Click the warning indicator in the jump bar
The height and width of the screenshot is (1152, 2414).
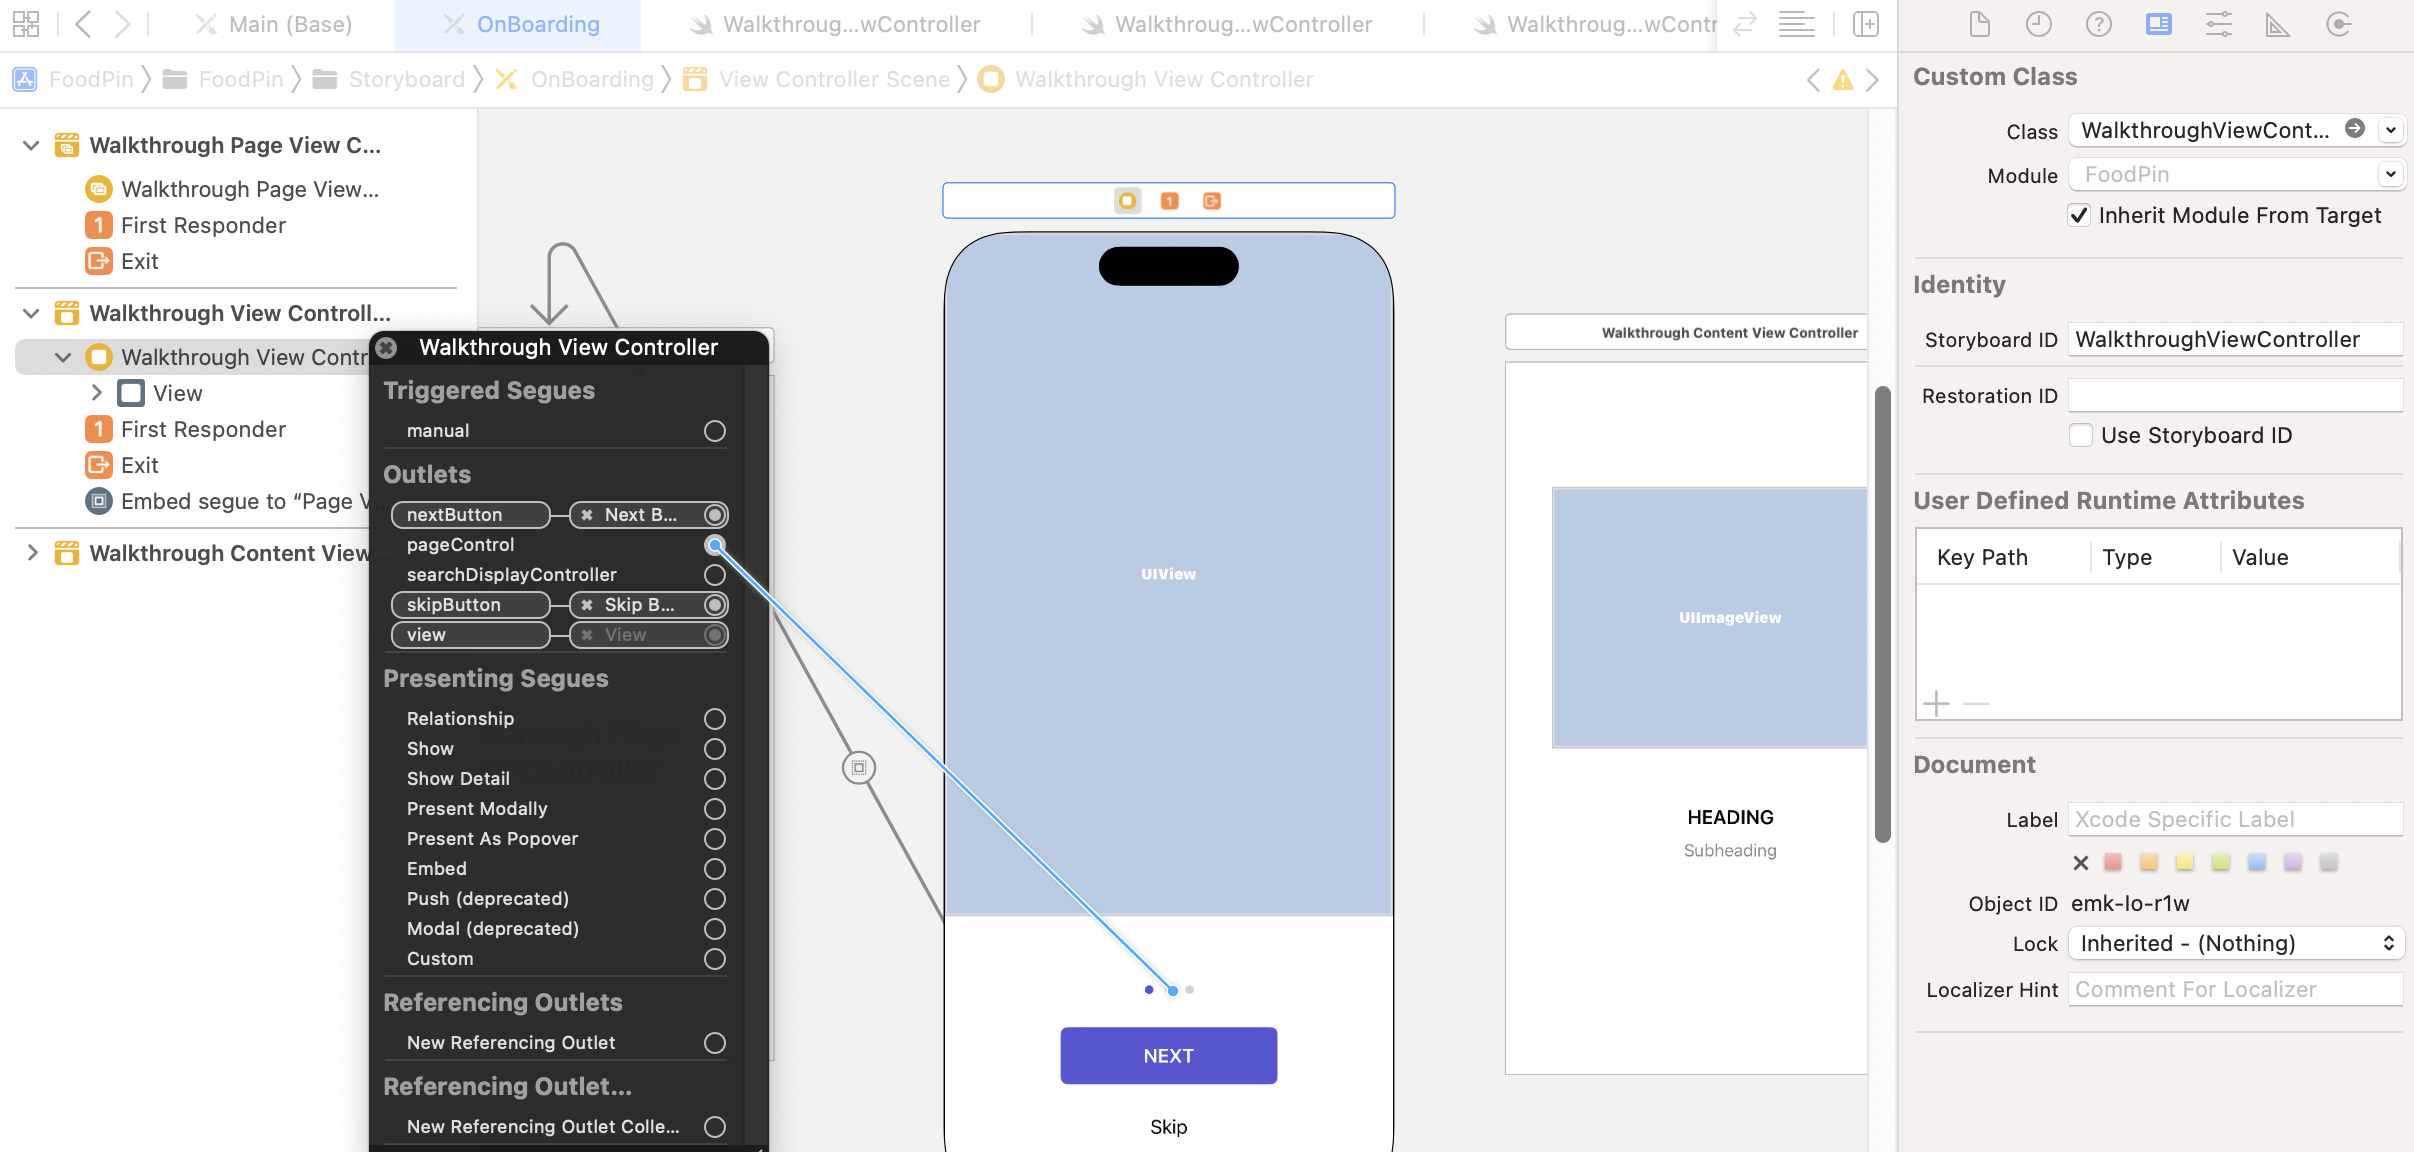pos(1841,80)
